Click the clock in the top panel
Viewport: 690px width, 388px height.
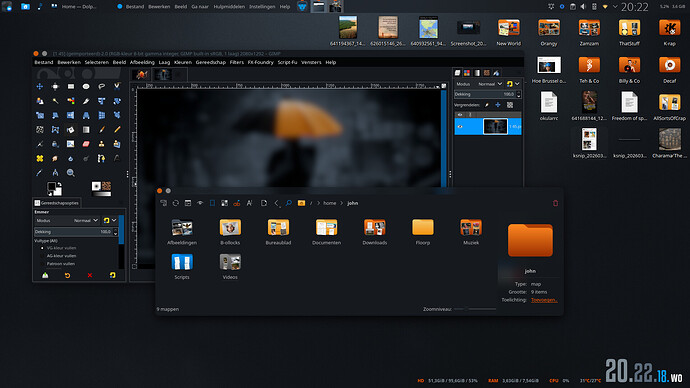[x=634, y=7]
